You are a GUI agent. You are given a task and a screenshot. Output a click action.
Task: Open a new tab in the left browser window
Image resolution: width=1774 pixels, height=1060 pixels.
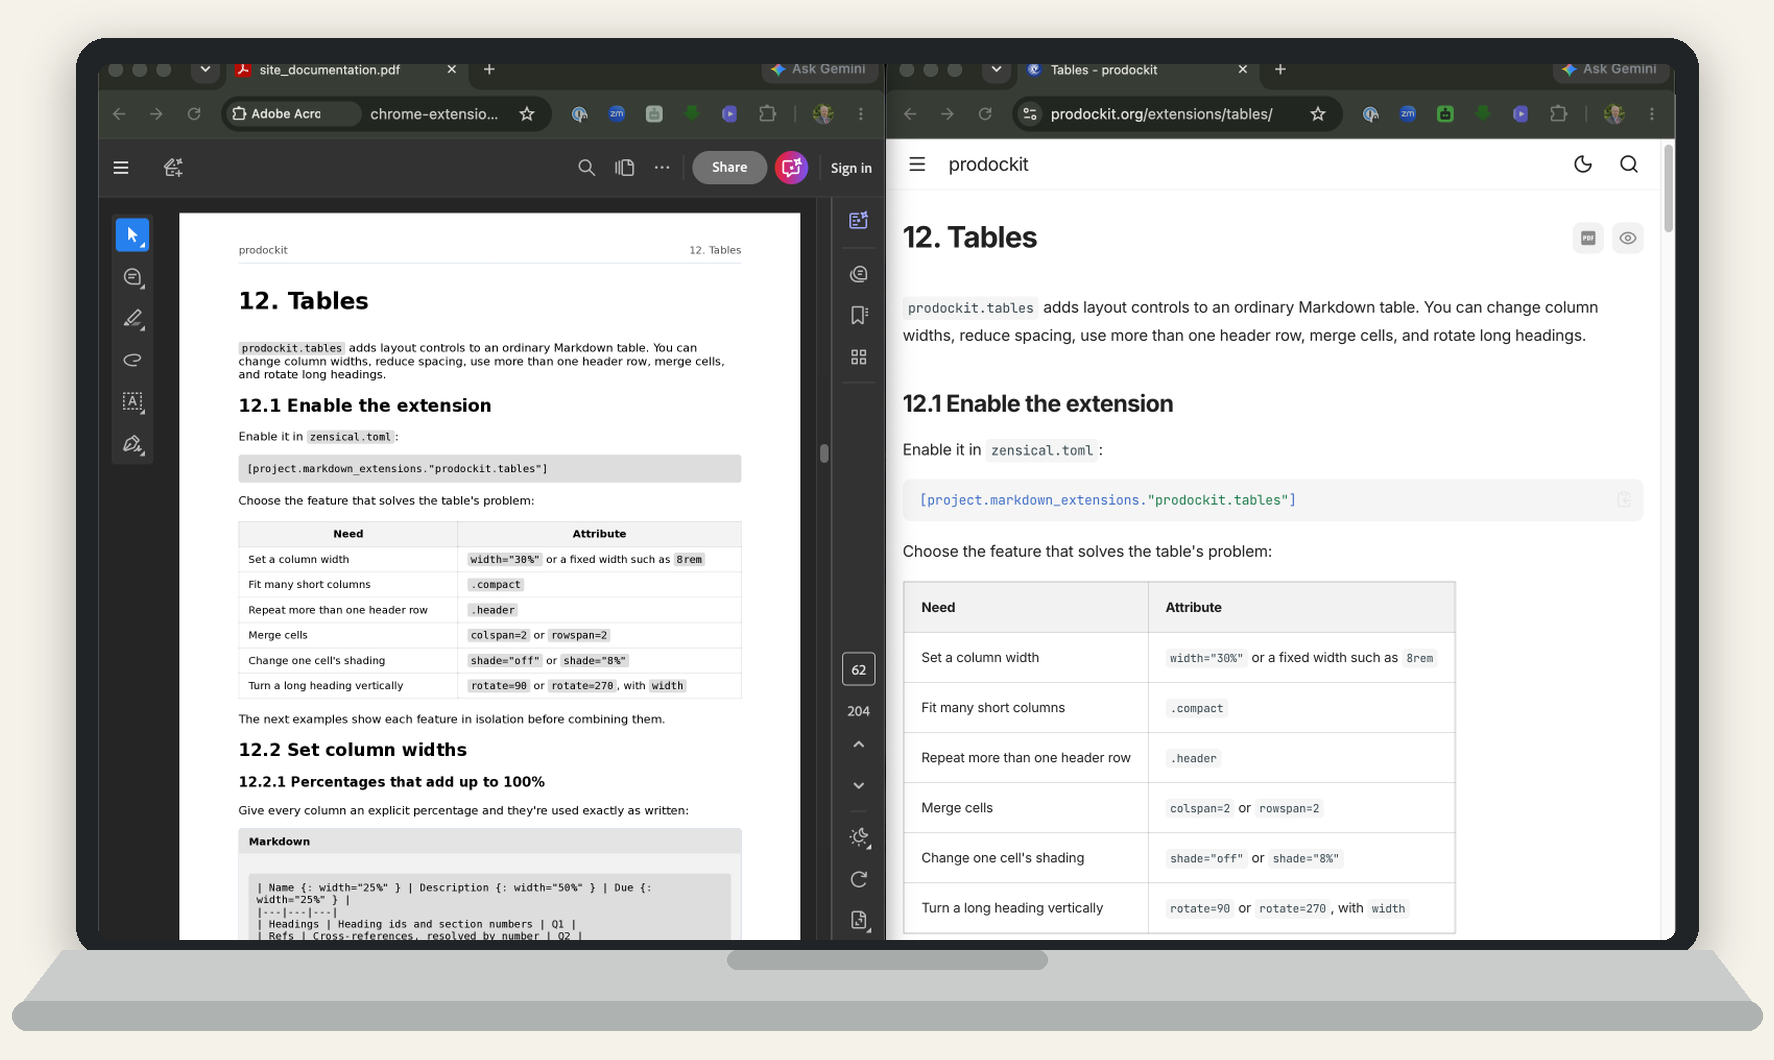pos(489,70)
